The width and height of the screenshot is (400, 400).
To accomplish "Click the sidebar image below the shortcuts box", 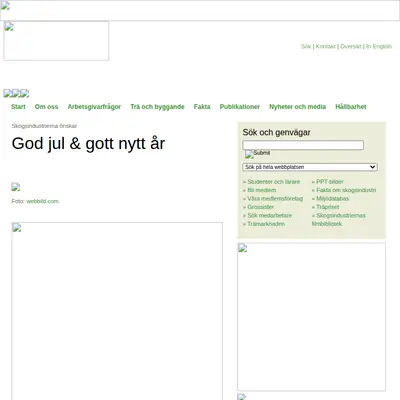I will tap(311, 317).
